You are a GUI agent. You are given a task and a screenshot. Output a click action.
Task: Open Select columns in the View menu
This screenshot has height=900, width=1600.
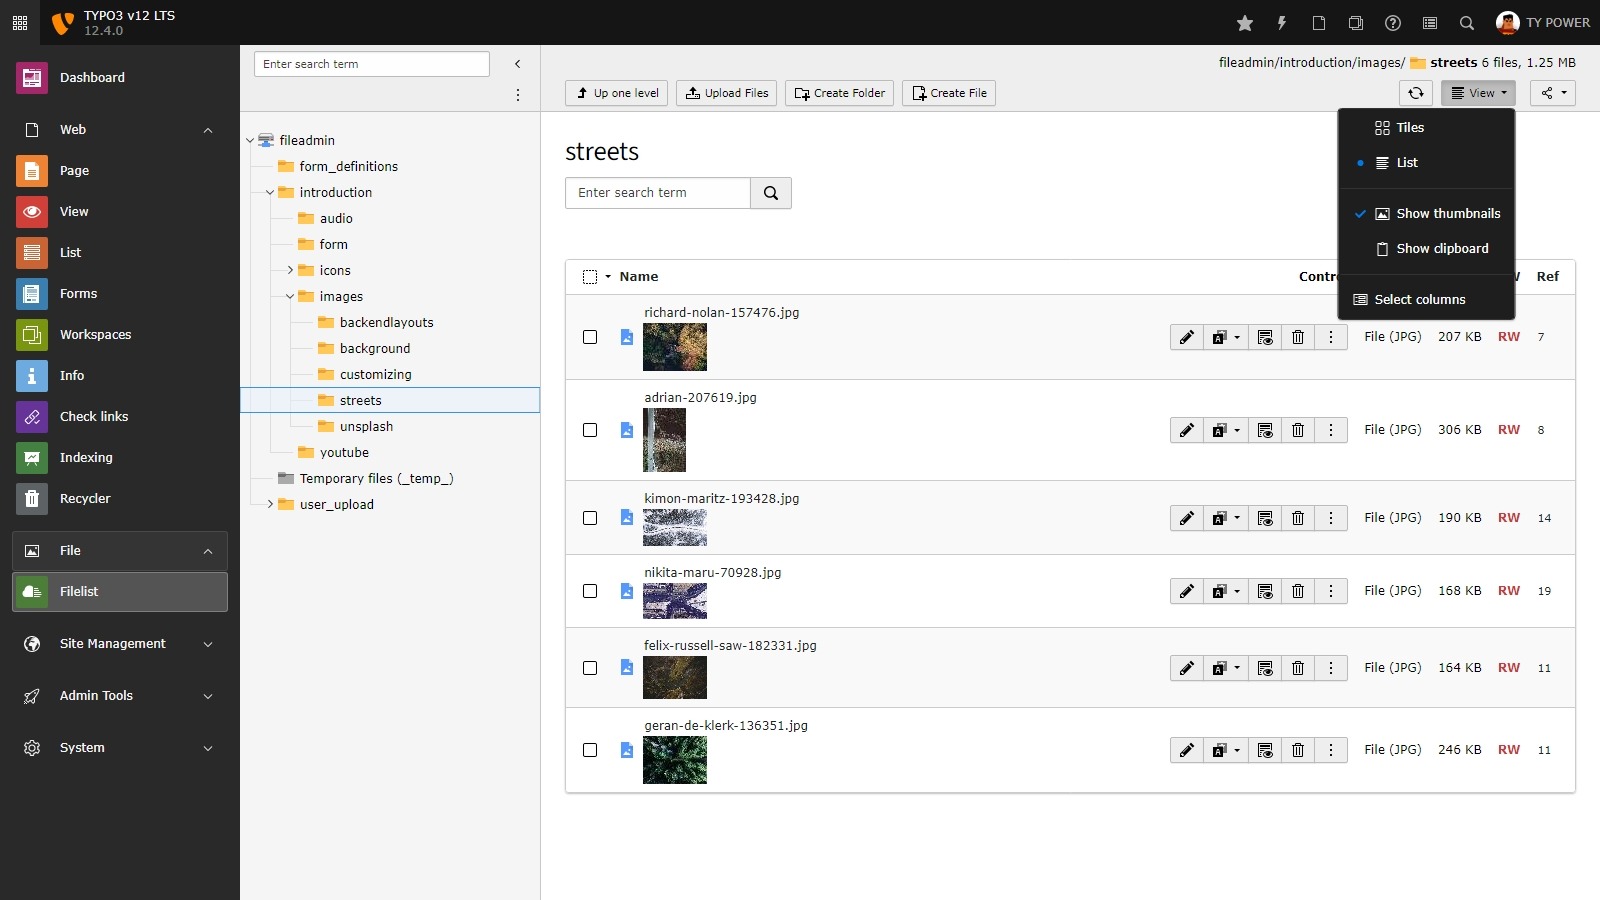tap(1419, 299)
